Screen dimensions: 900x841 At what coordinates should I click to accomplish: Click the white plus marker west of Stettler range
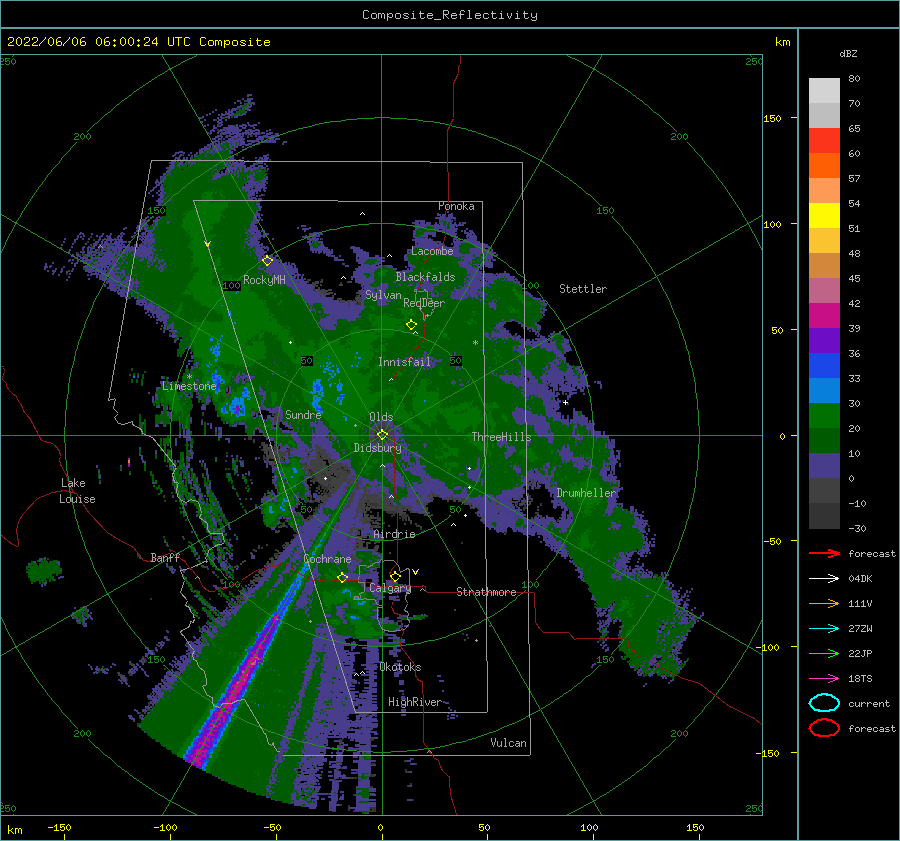(x=565, y=402)
